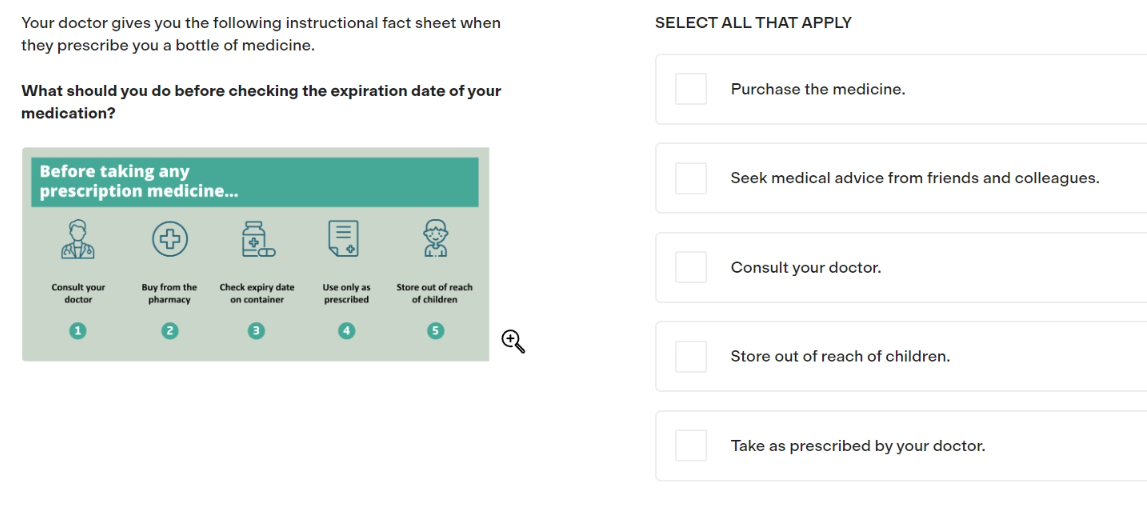The height and width of the screenshot is (507, 1147).
Task: Enable 'Store out of reach of children' checkbox
Action: [x=691, y=356]
